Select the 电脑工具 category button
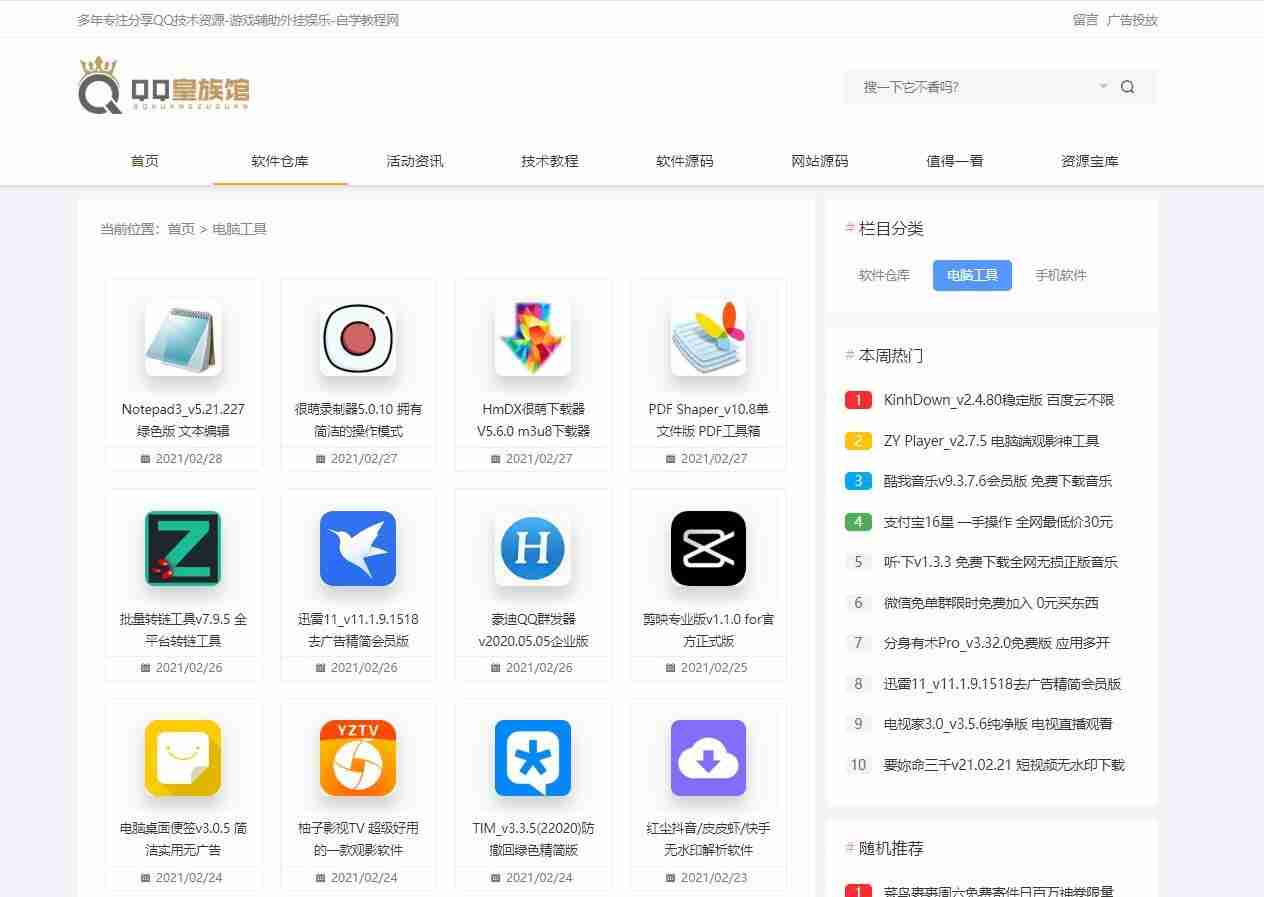 point(972,275)
